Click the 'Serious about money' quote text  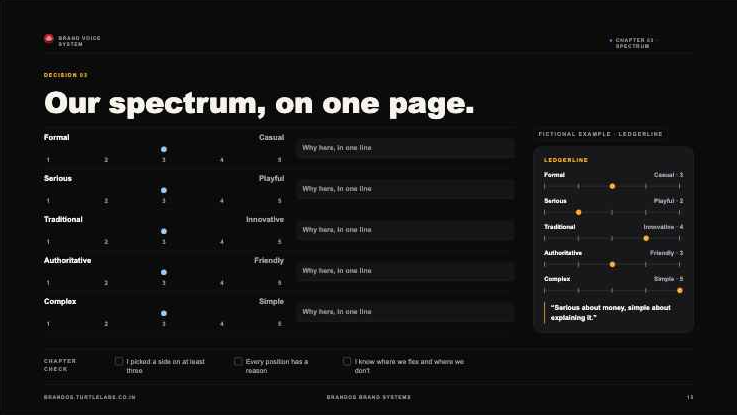pos(611,313)
